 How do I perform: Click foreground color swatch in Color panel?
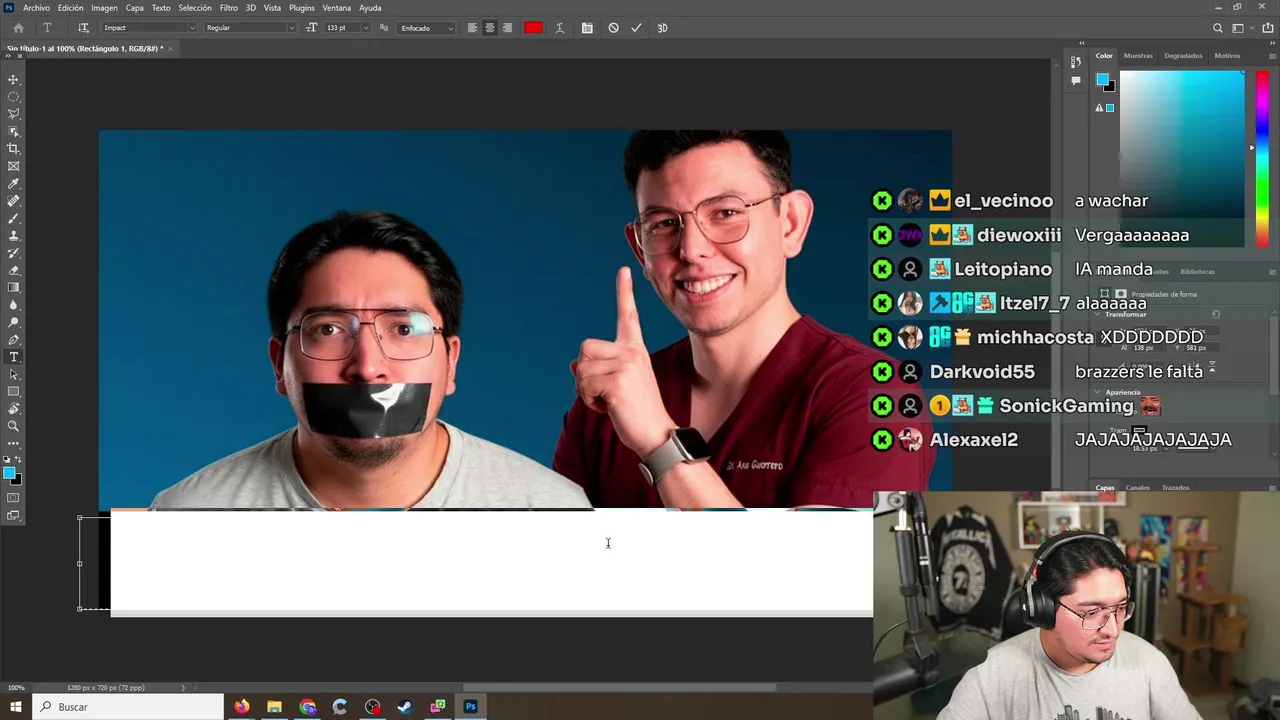(x=1102, y=80)
